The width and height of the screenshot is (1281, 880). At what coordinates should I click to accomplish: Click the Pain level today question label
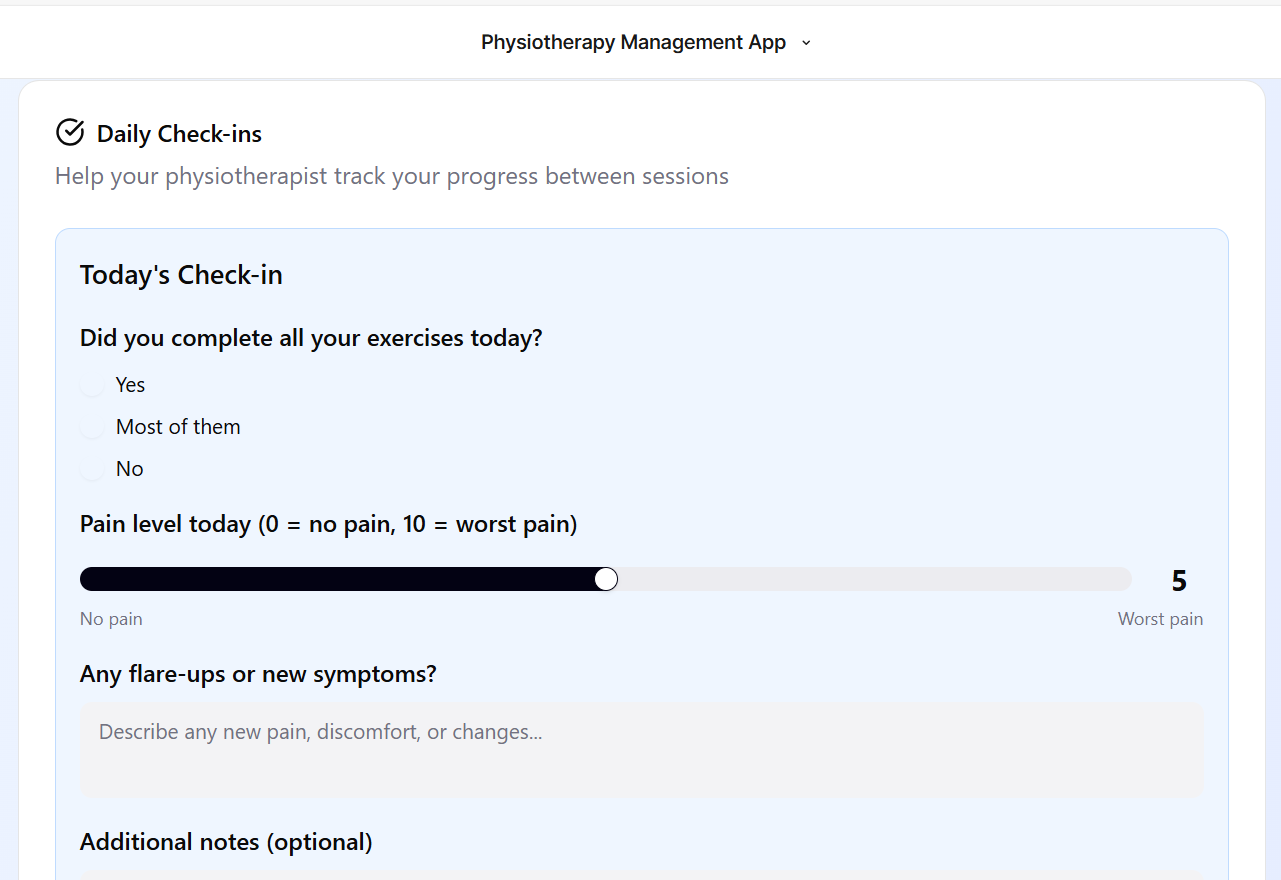328,523
